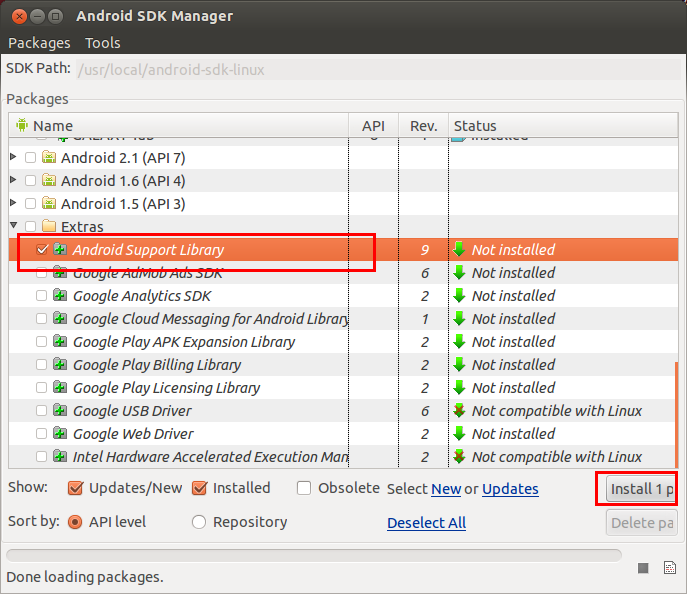Click the Google USB Driver package icon

click(x=60, y=410)
